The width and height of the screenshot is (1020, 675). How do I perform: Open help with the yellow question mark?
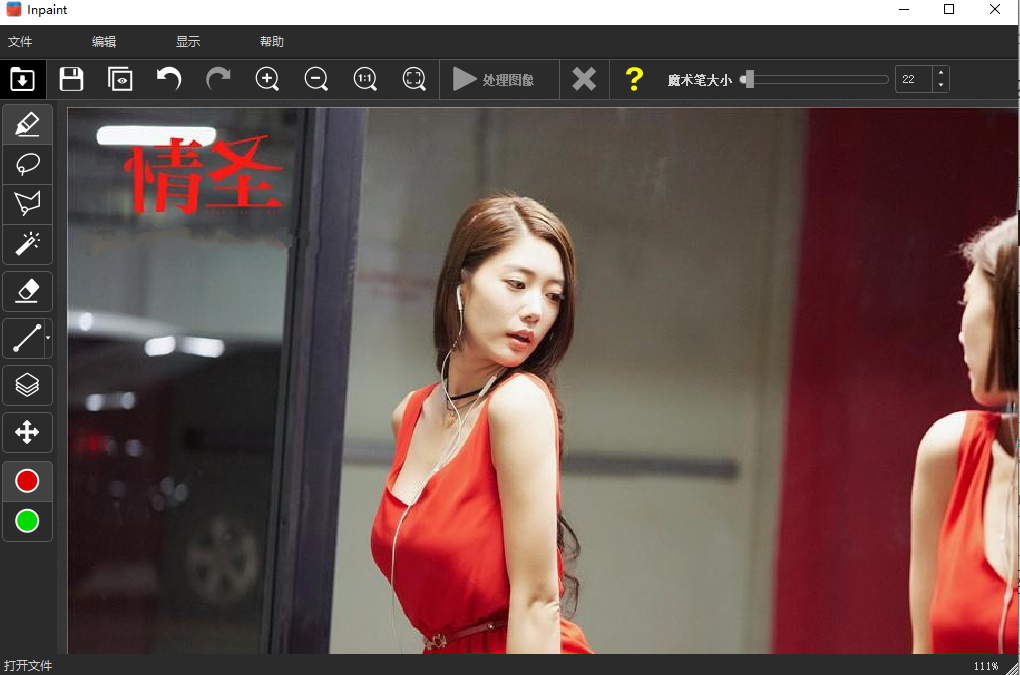[634, 79]
